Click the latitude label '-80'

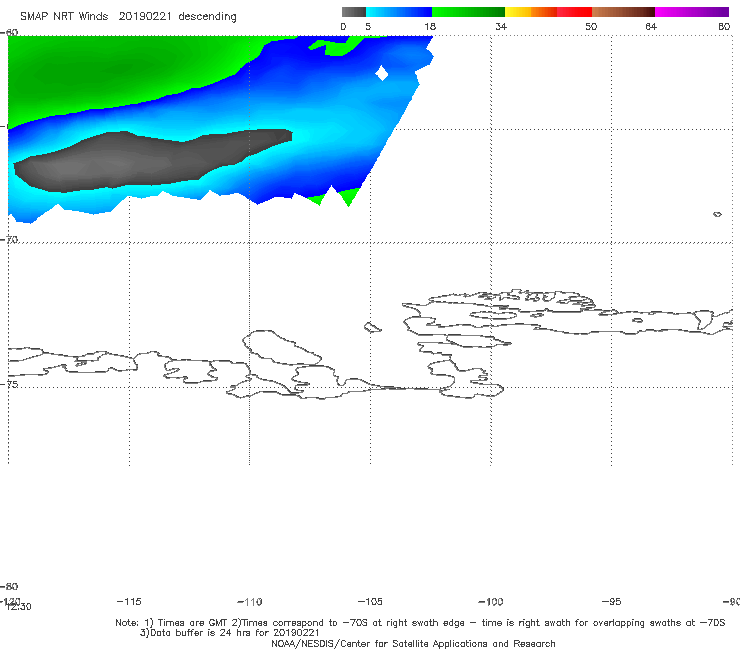tap(9, 587)
